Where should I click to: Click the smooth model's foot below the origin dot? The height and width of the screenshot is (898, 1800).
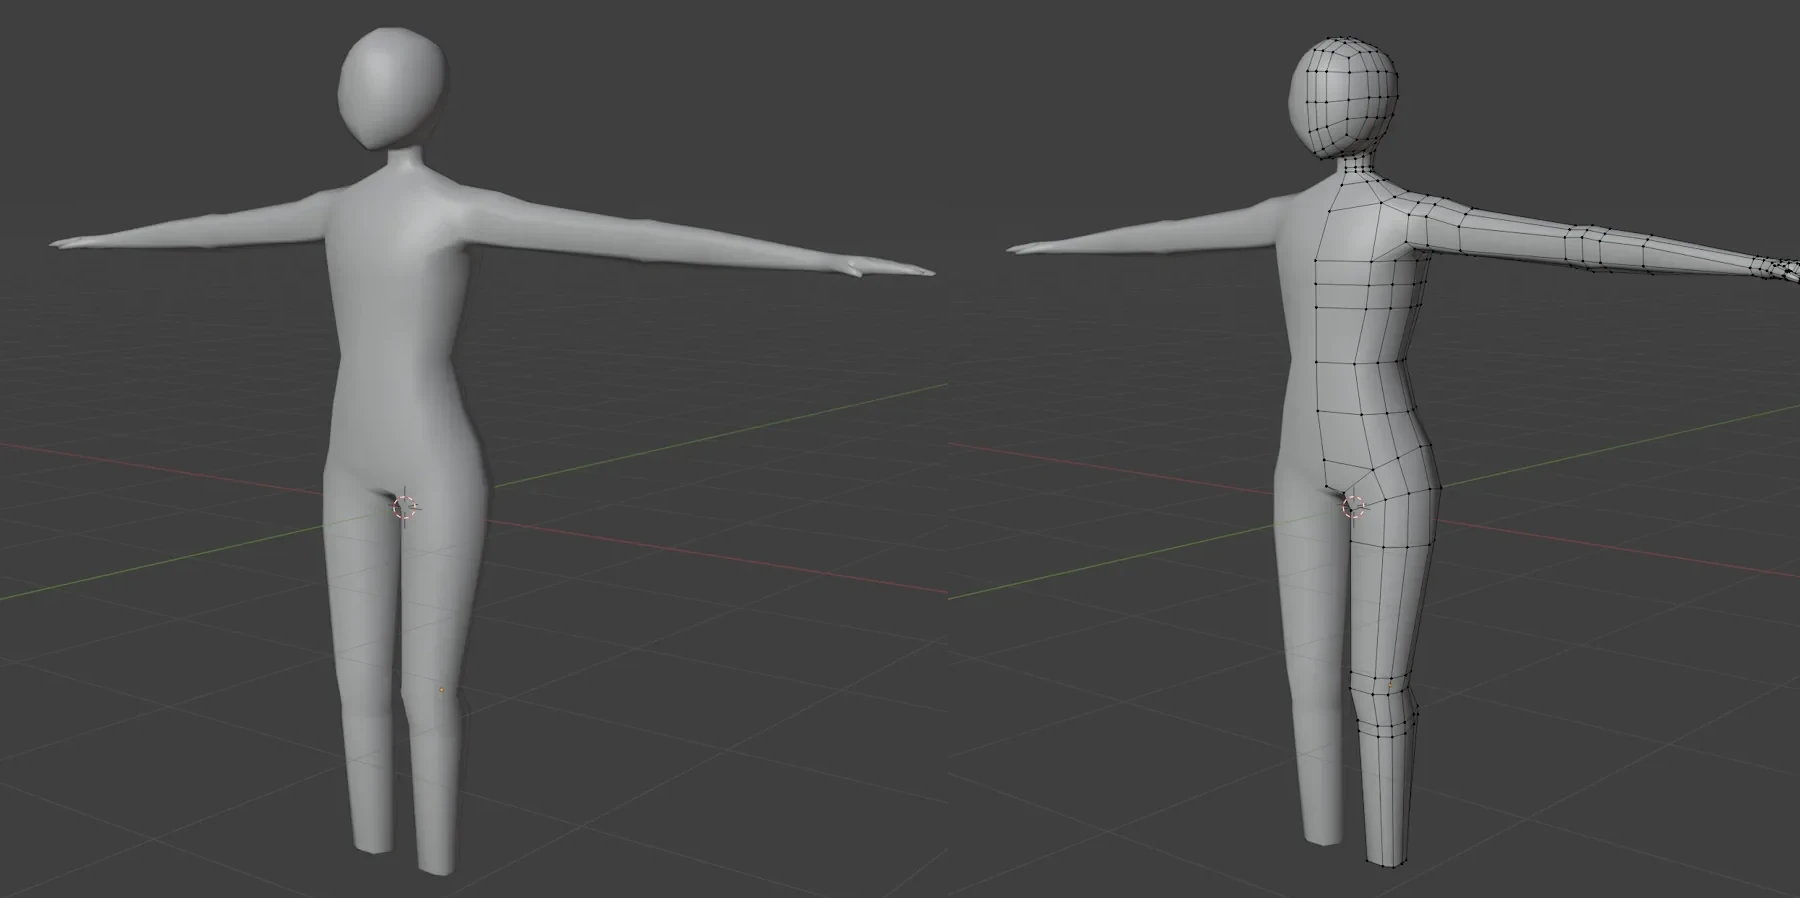click(x=435, y=860)
